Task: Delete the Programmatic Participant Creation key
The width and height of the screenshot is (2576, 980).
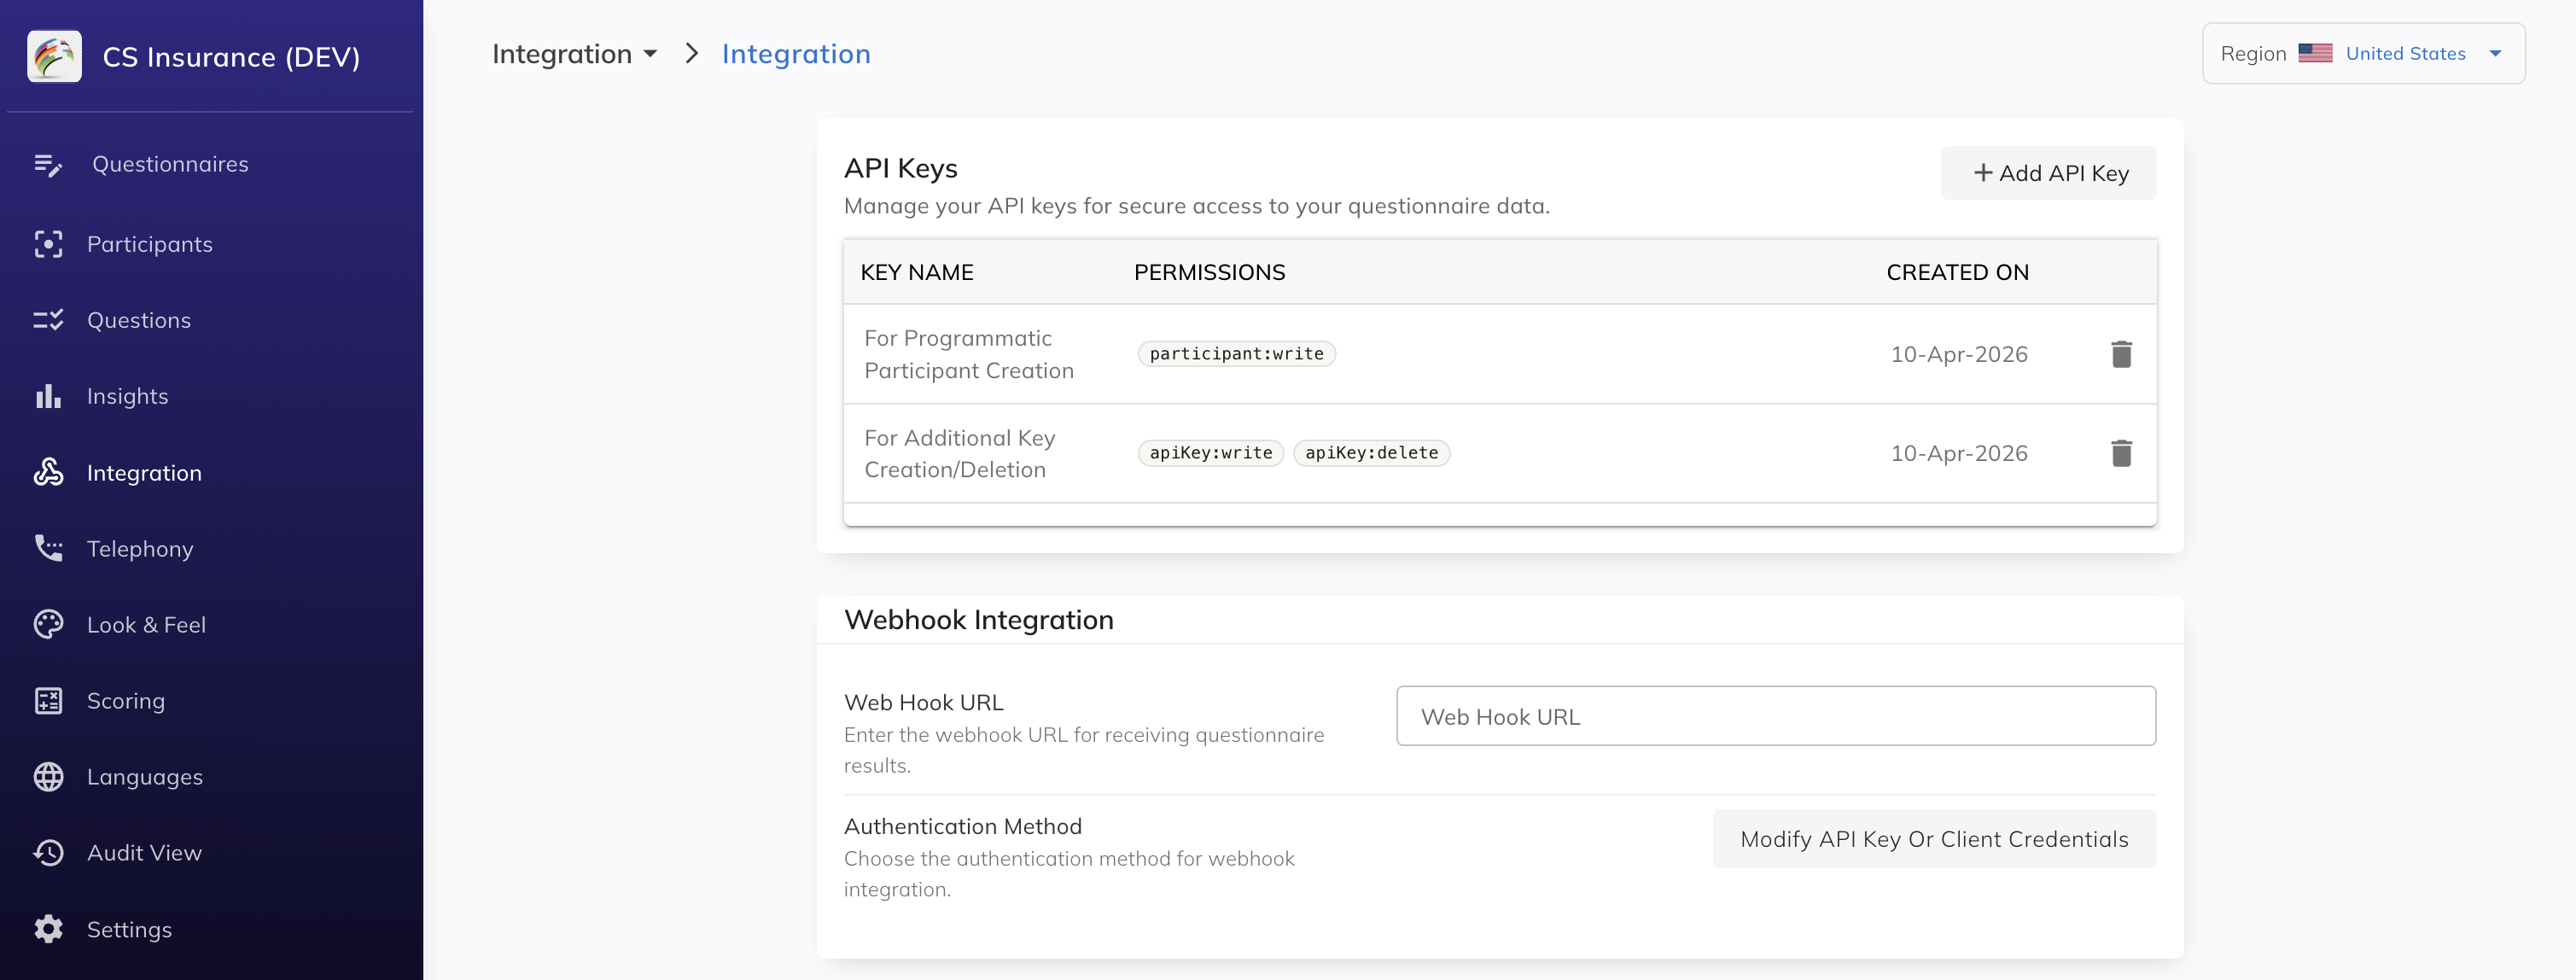Action: pyautogui.click(x=2121, y=354)
